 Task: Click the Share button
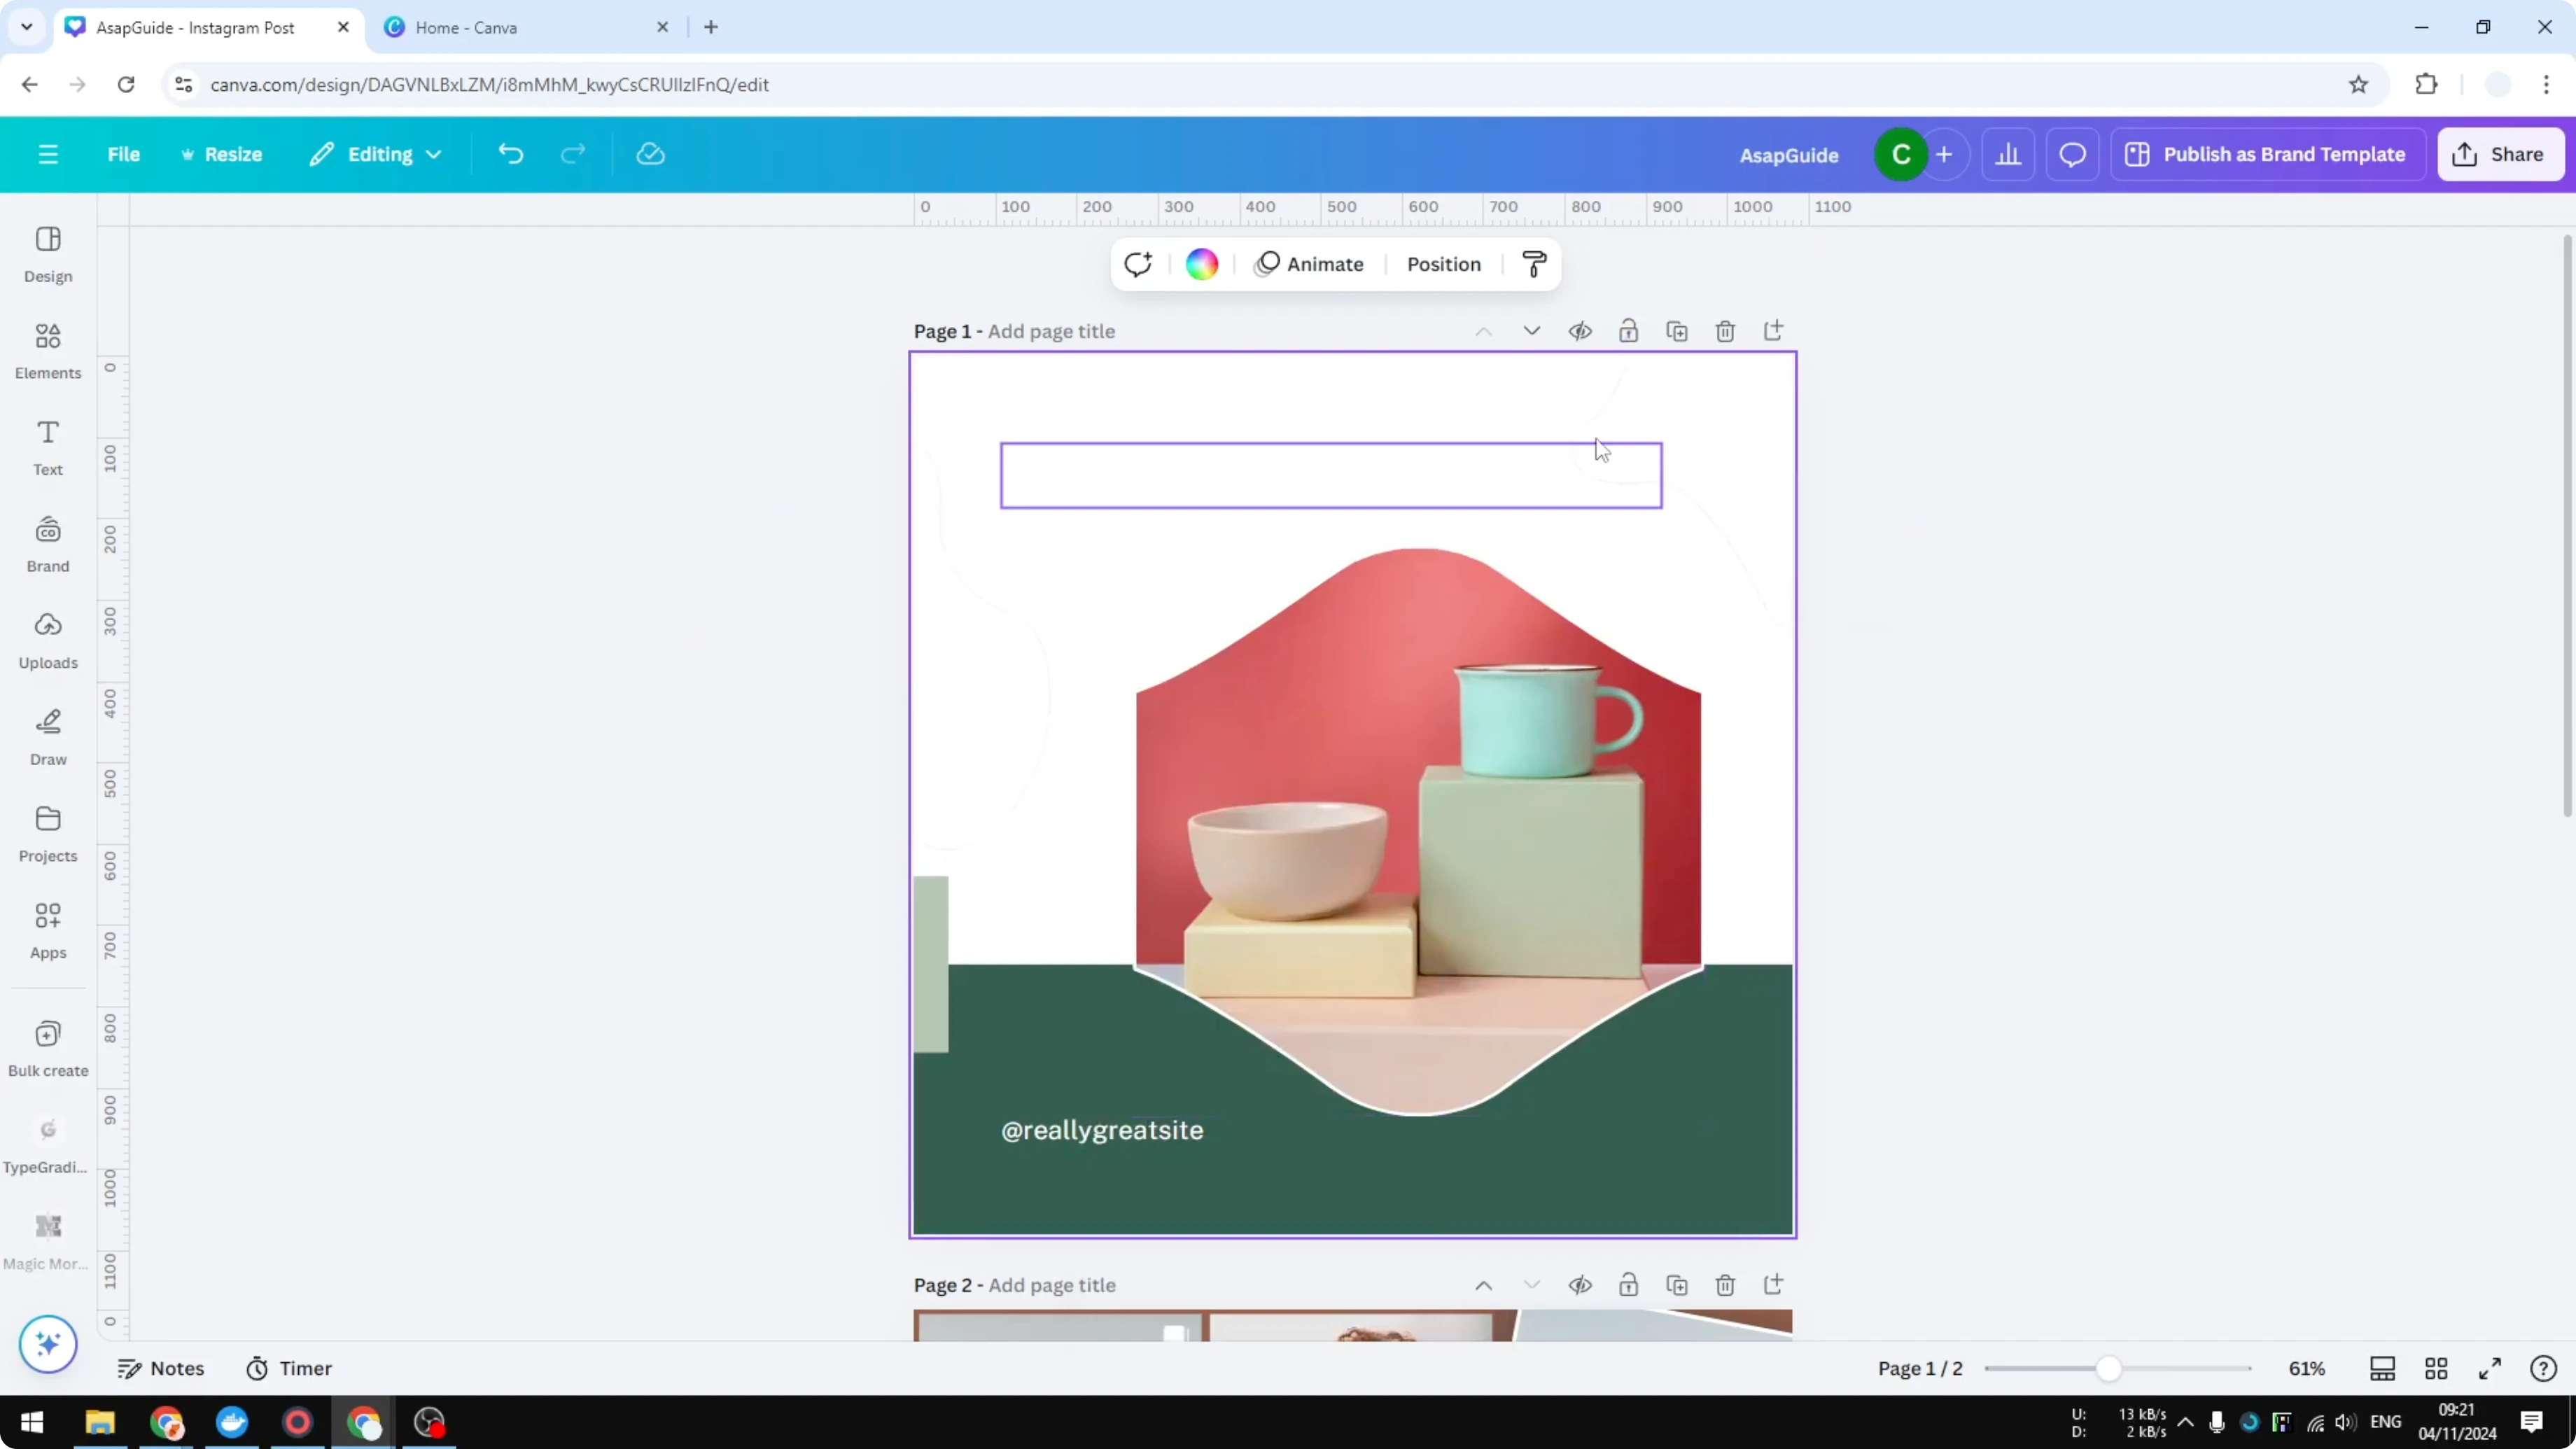coord(2501,154)
